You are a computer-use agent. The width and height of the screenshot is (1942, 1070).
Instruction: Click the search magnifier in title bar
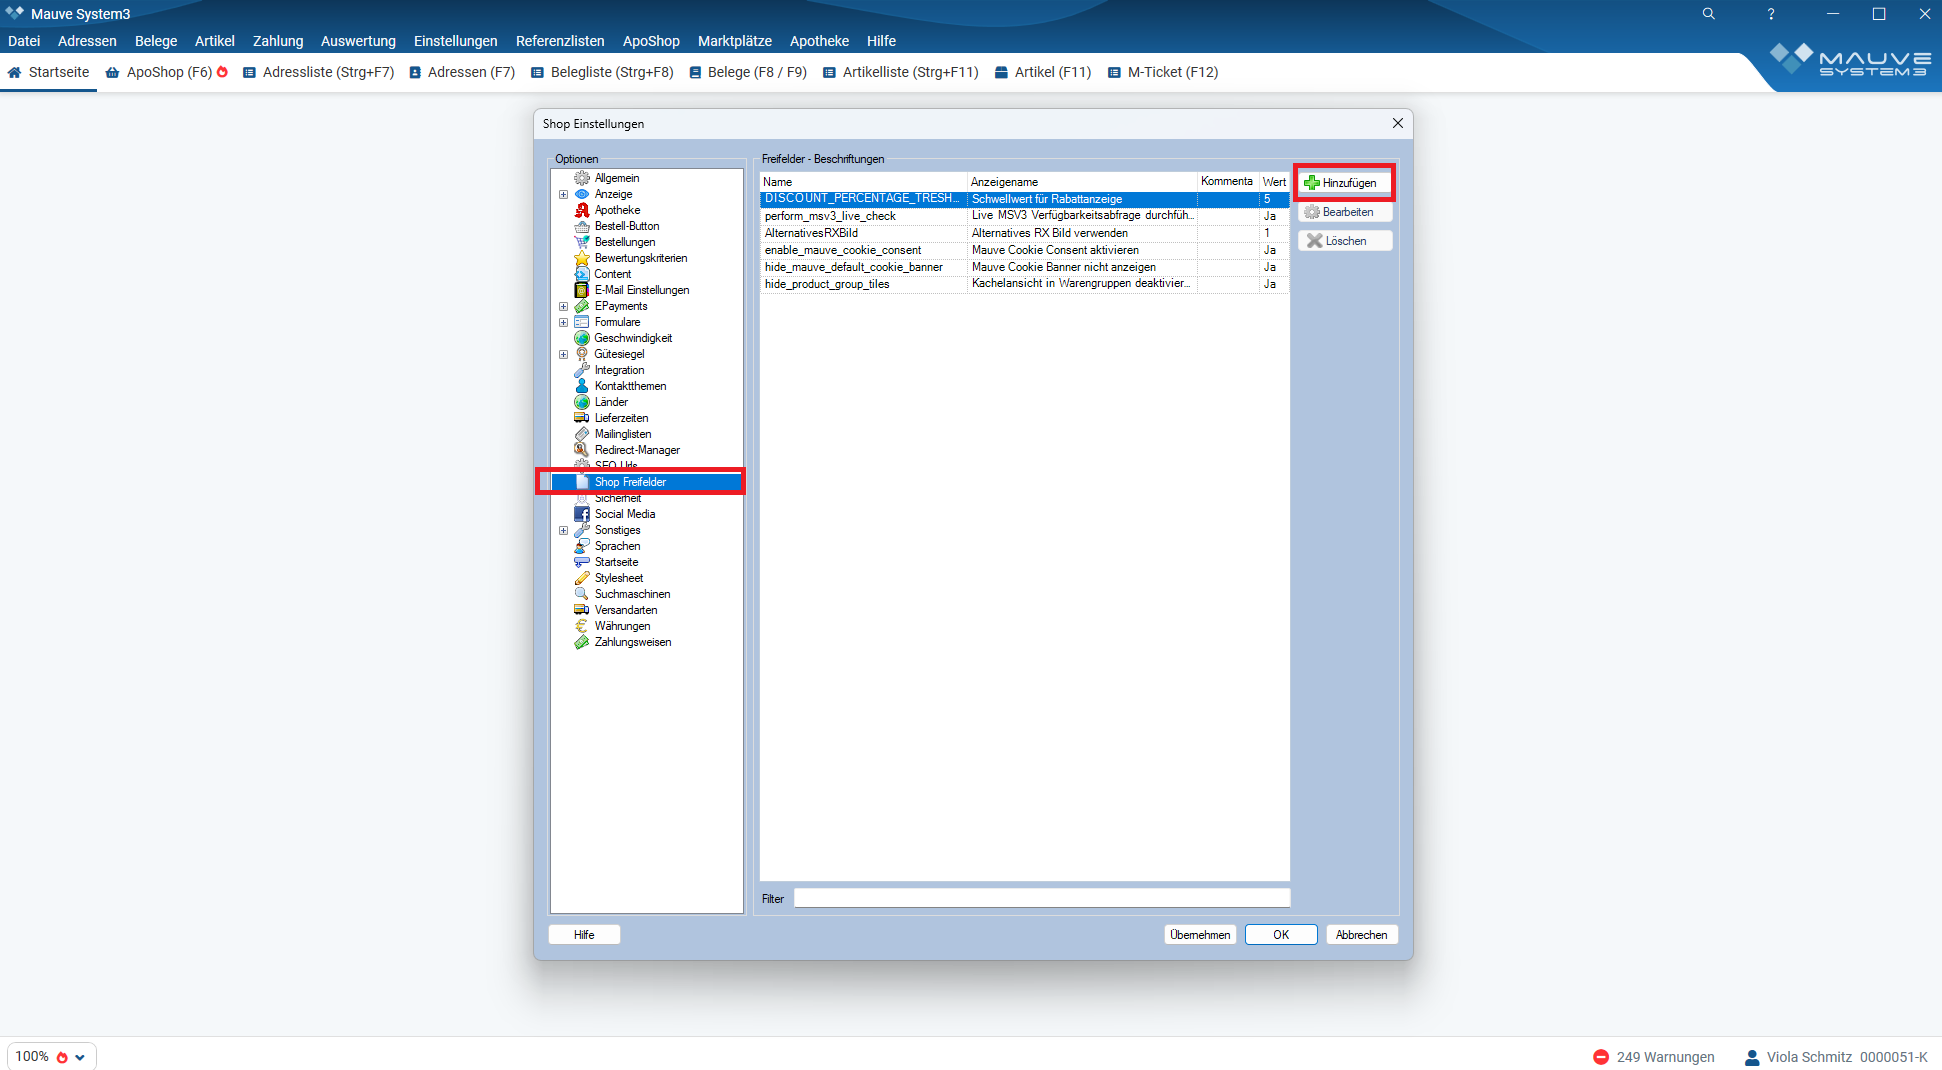pos(1709,14)
